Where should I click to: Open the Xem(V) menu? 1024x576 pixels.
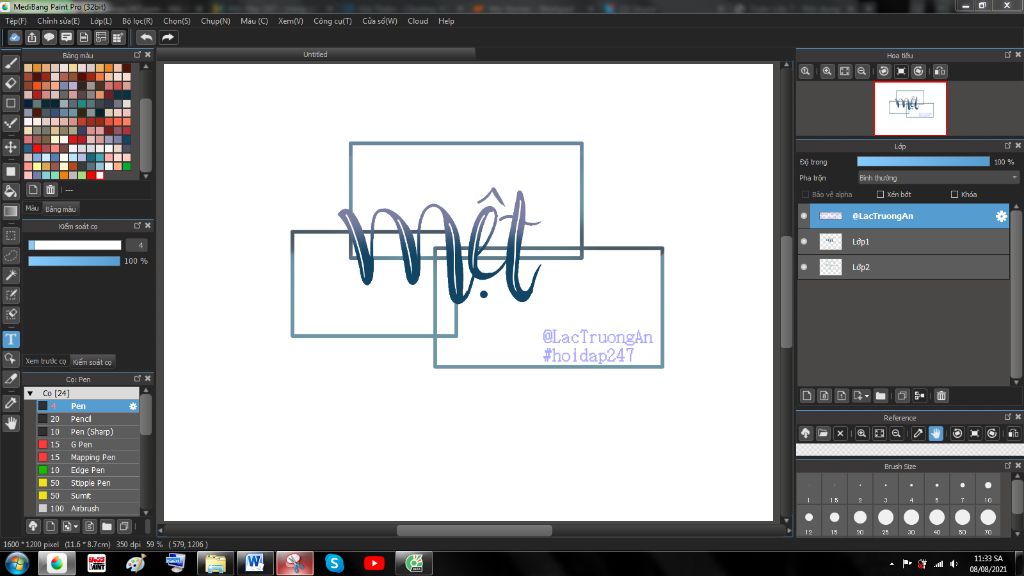click(291, 21)
